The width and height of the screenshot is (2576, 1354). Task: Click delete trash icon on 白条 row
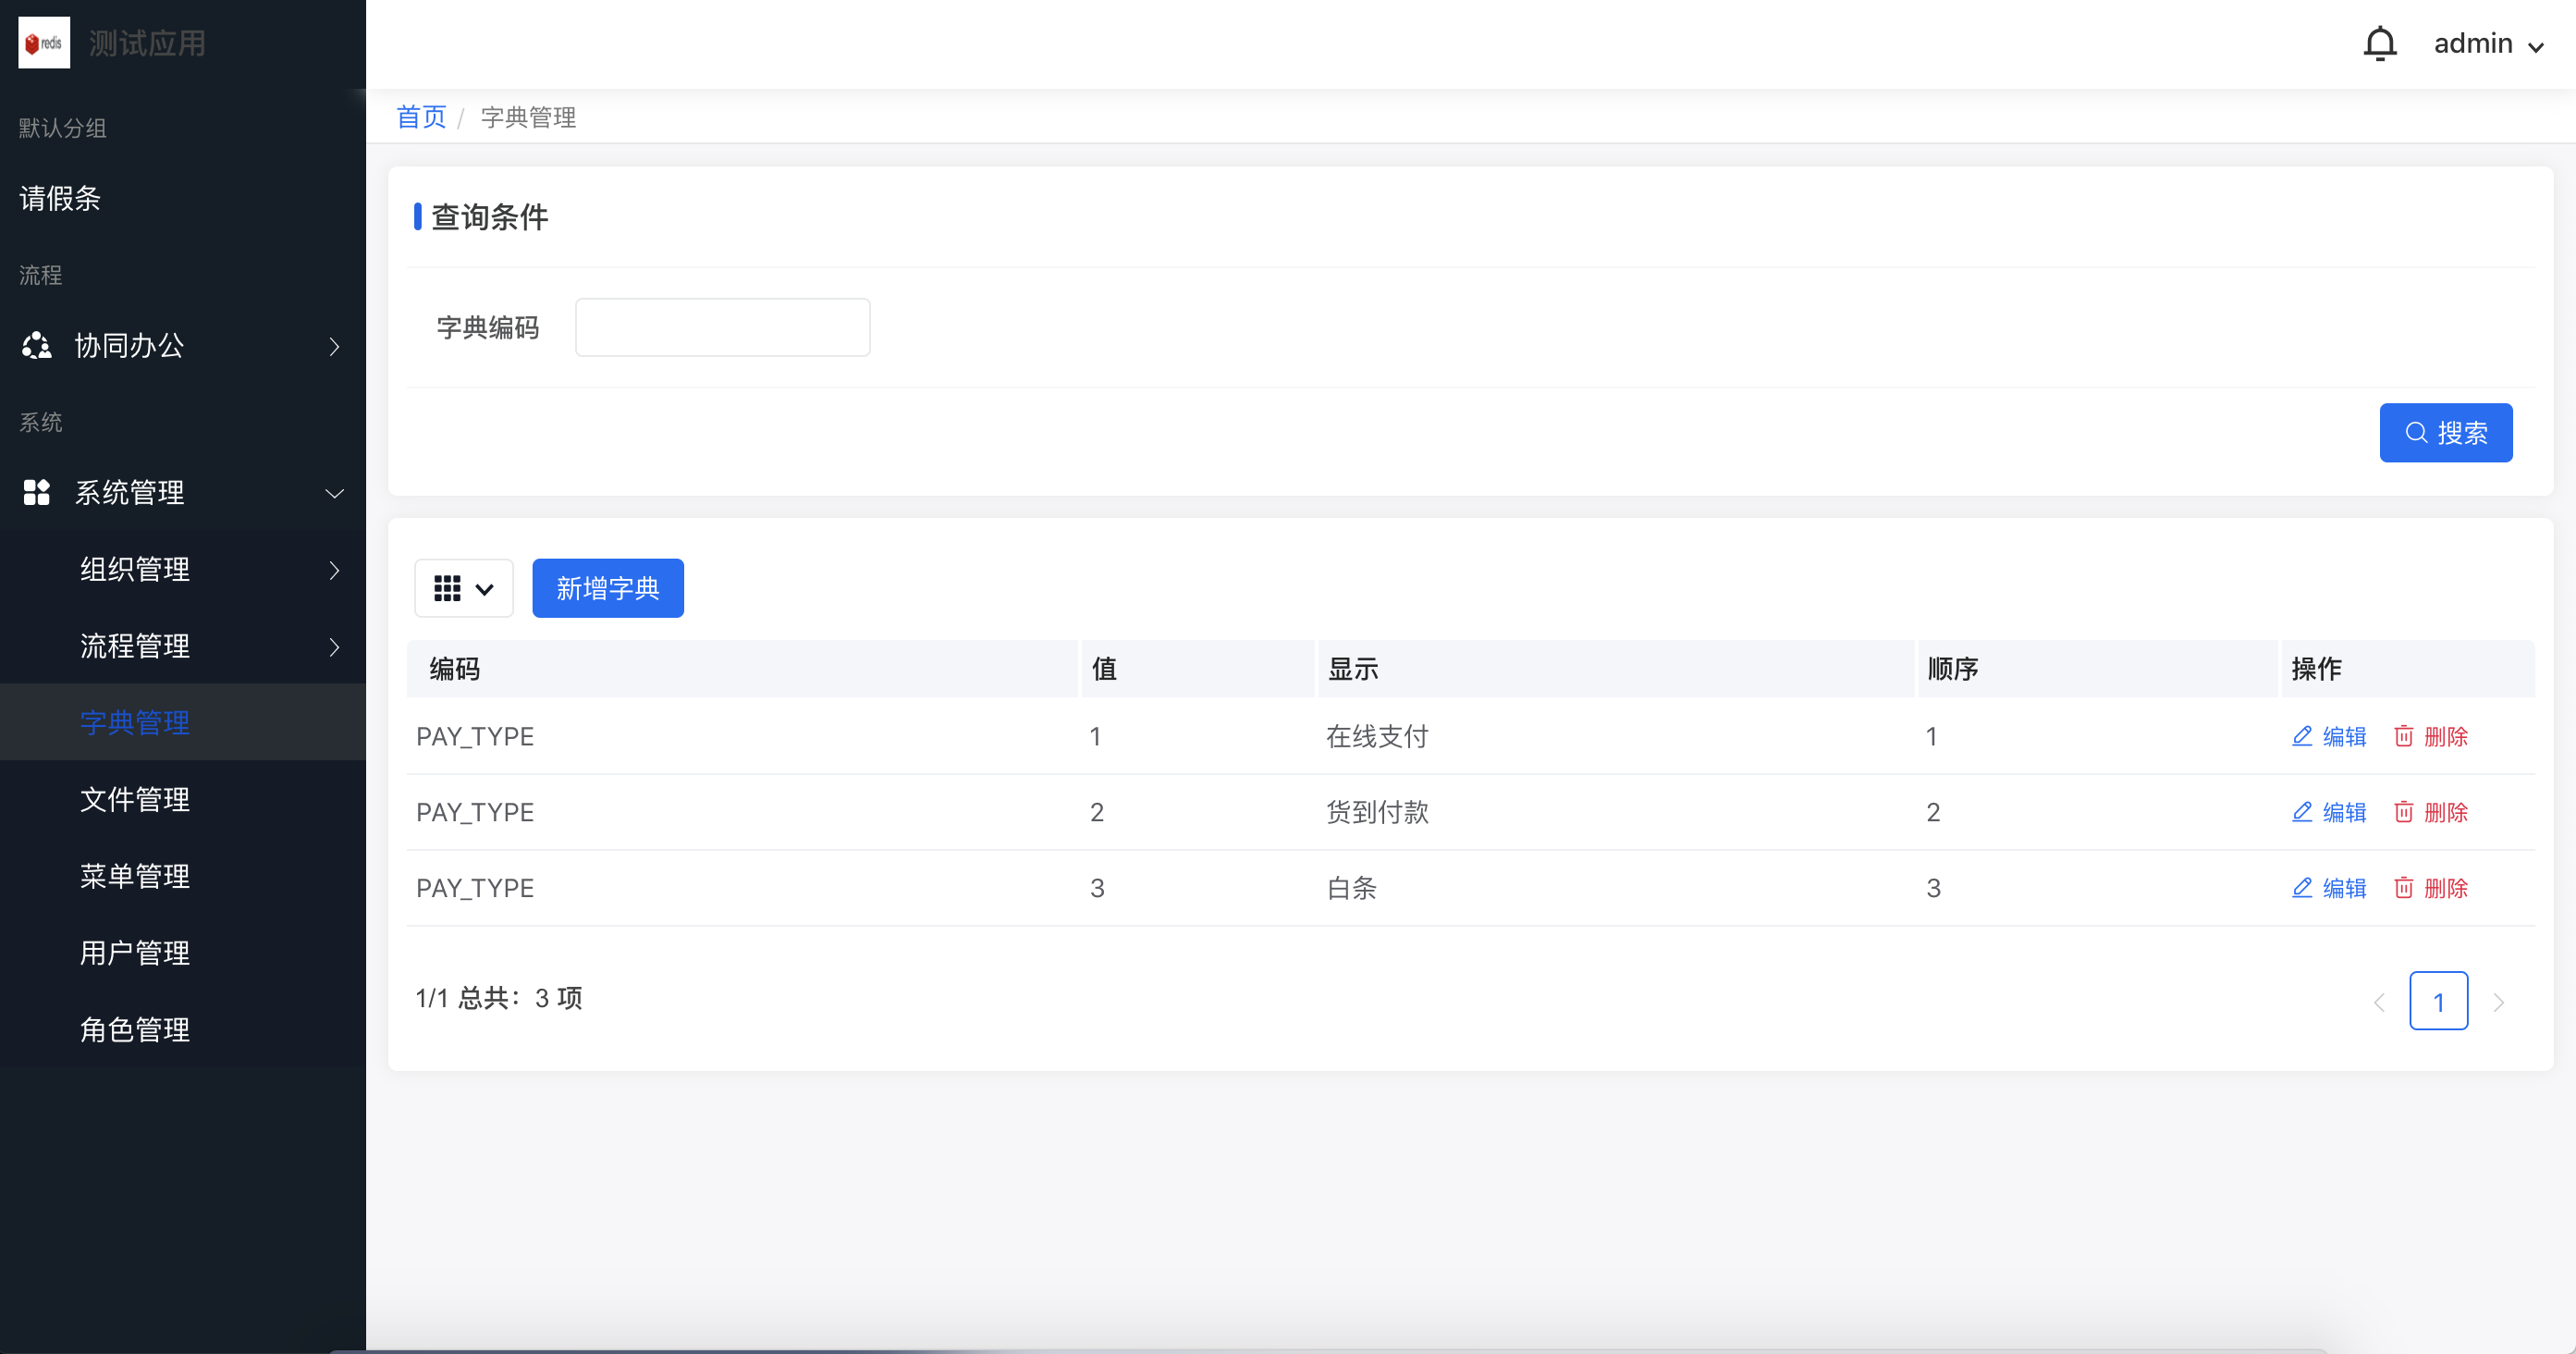[2405, 887]
